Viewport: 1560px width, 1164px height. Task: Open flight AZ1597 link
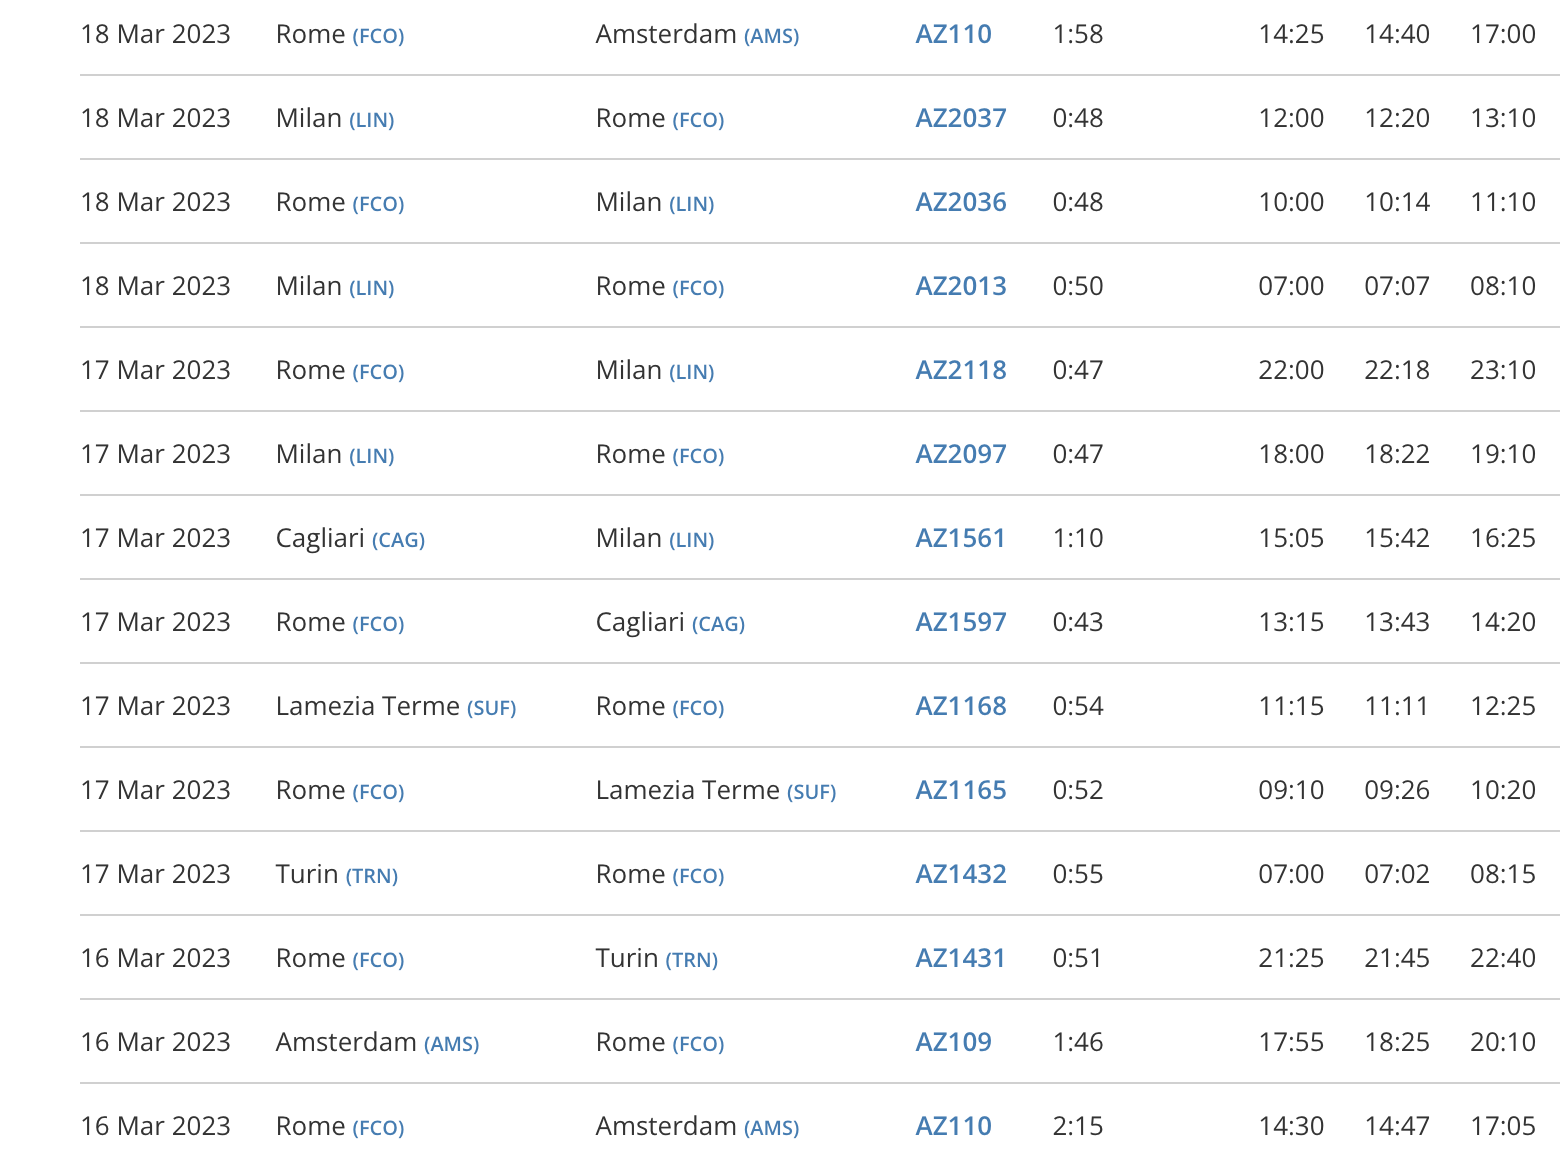[x=960, y=622]
